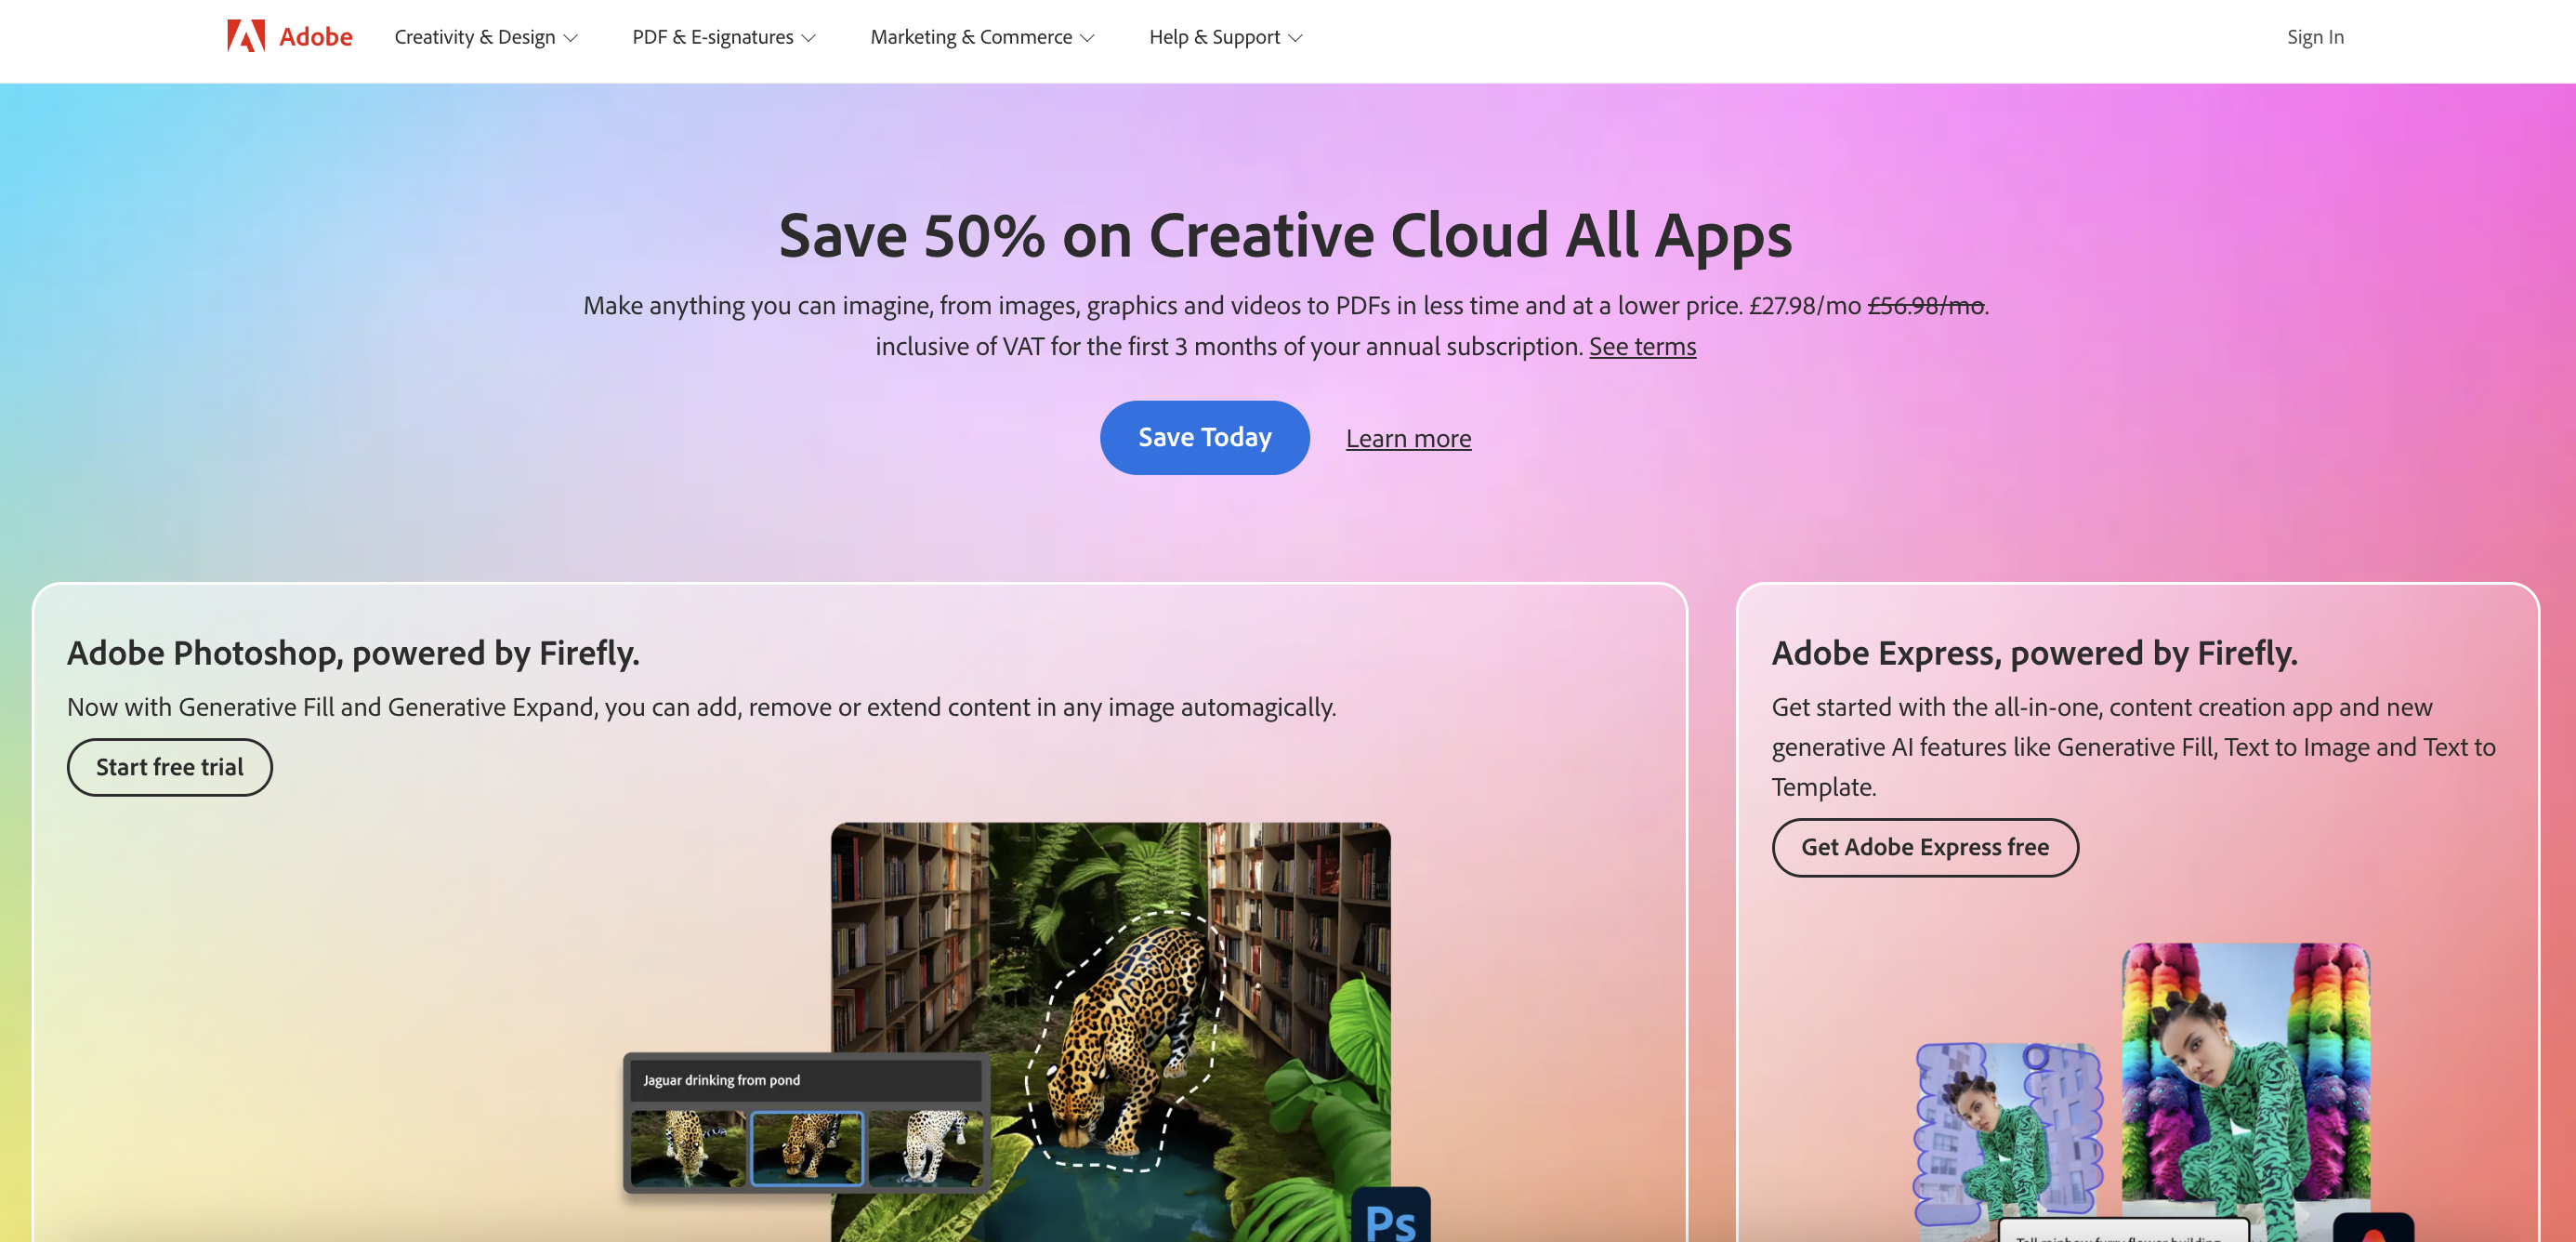
Task: Expand the Creativity & Design chevron
Action: [571, 38]
